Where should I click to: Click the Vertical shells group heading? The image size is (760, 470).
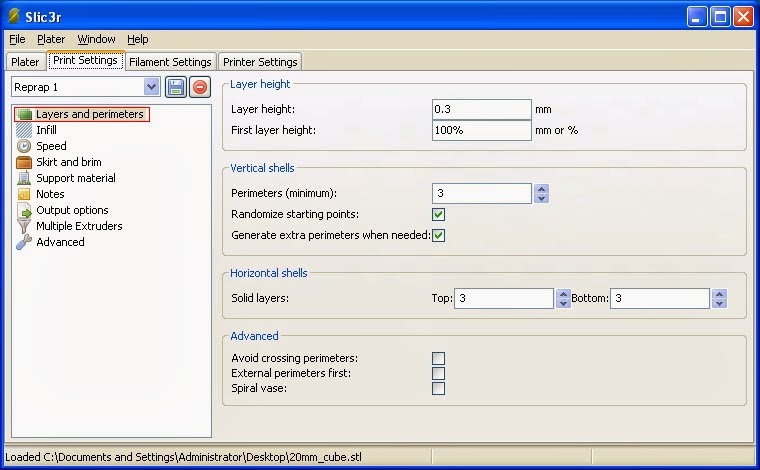(262, 168)
